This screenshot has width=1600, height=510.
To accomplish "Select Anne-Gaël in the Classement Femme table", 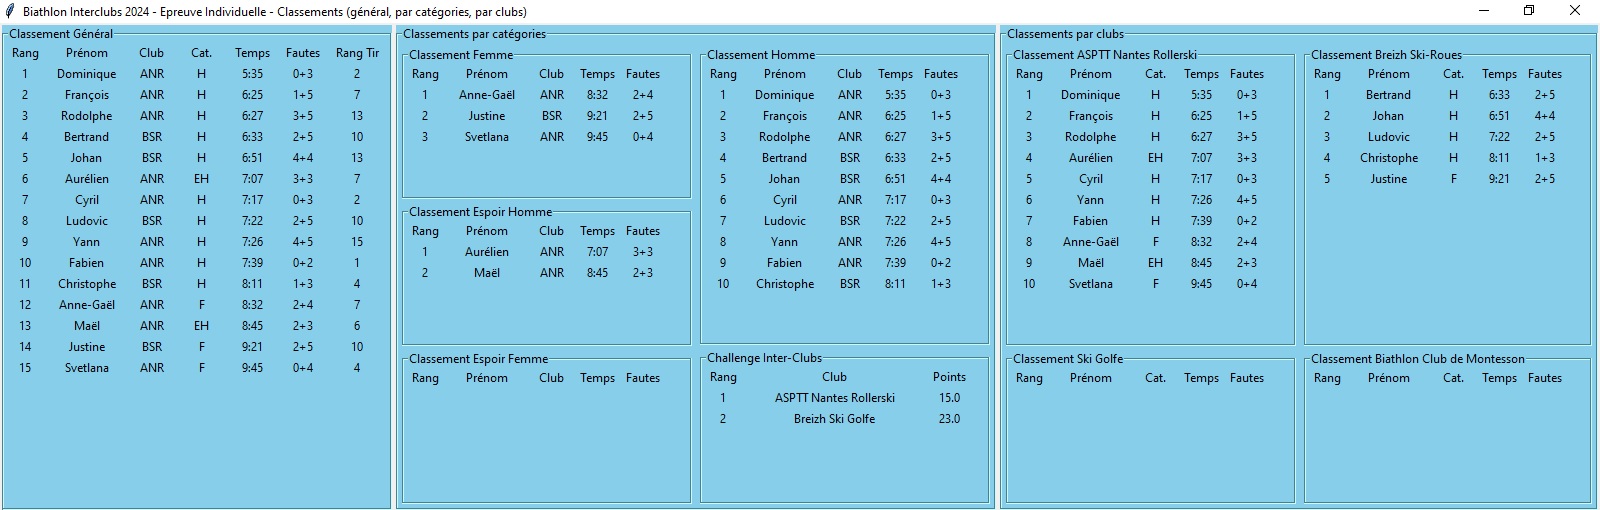I will click(487, 95).
